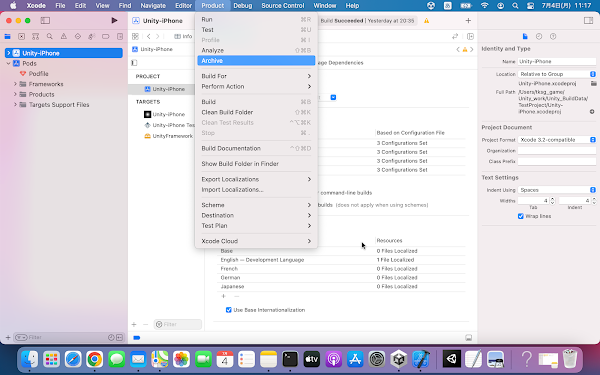Choose Analyze in the Product menu
600x375 pixels.
click(x=256, y=50)
